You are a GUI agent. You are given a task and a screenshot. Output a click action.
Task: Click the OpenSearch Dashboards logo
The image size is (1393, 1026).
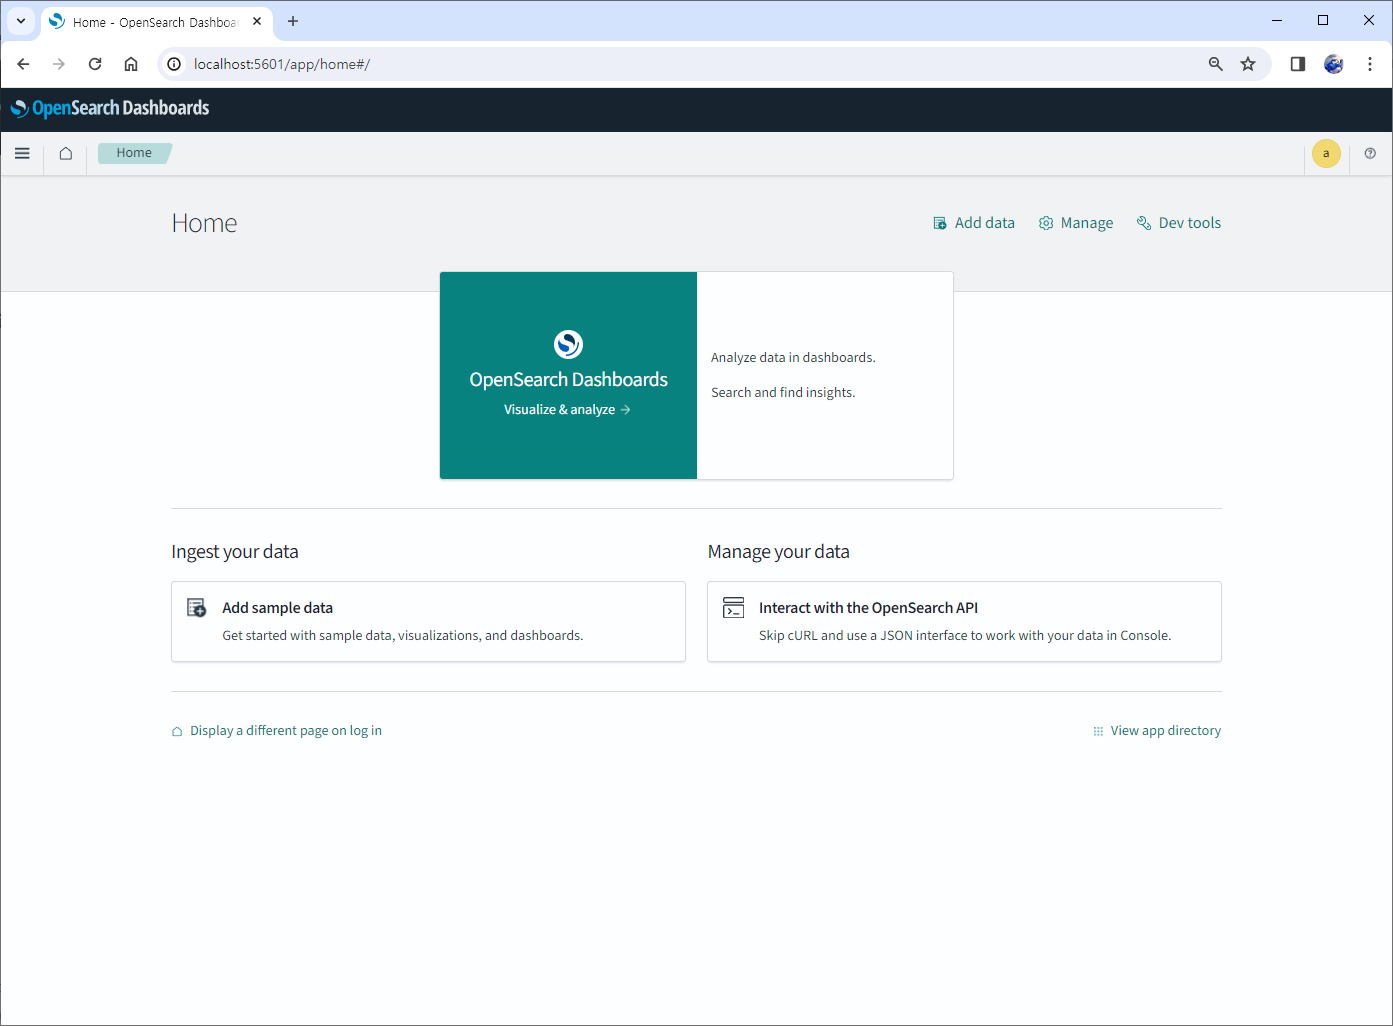(x=110, y=108)
